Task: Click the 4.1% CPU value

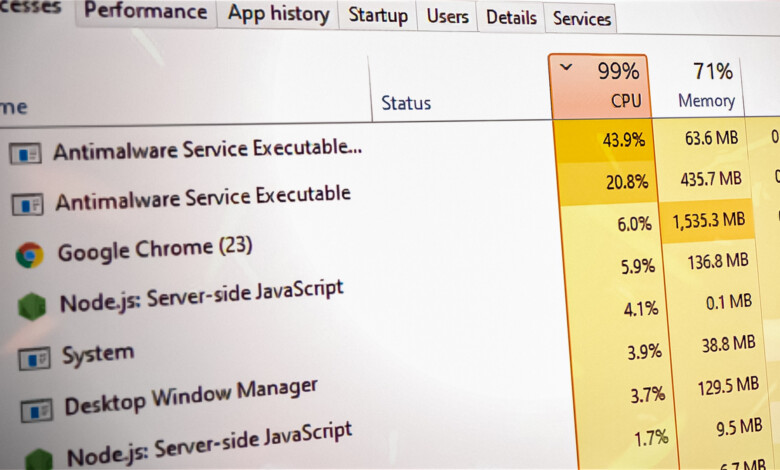Action: (641, 309)
